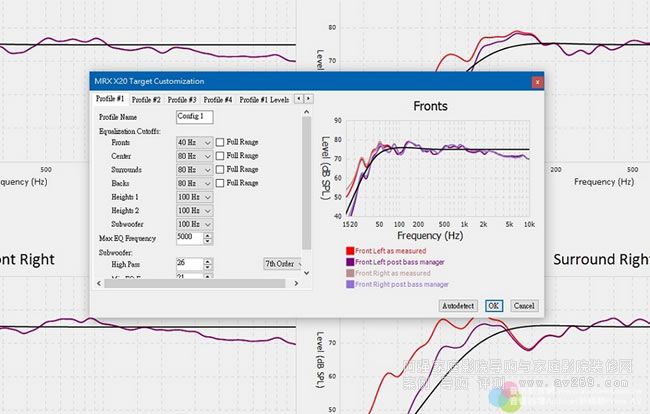650x414 pixels.
Task: Click into the Profile Name text field
Action: pyautogui.click(x=194, y=117)
